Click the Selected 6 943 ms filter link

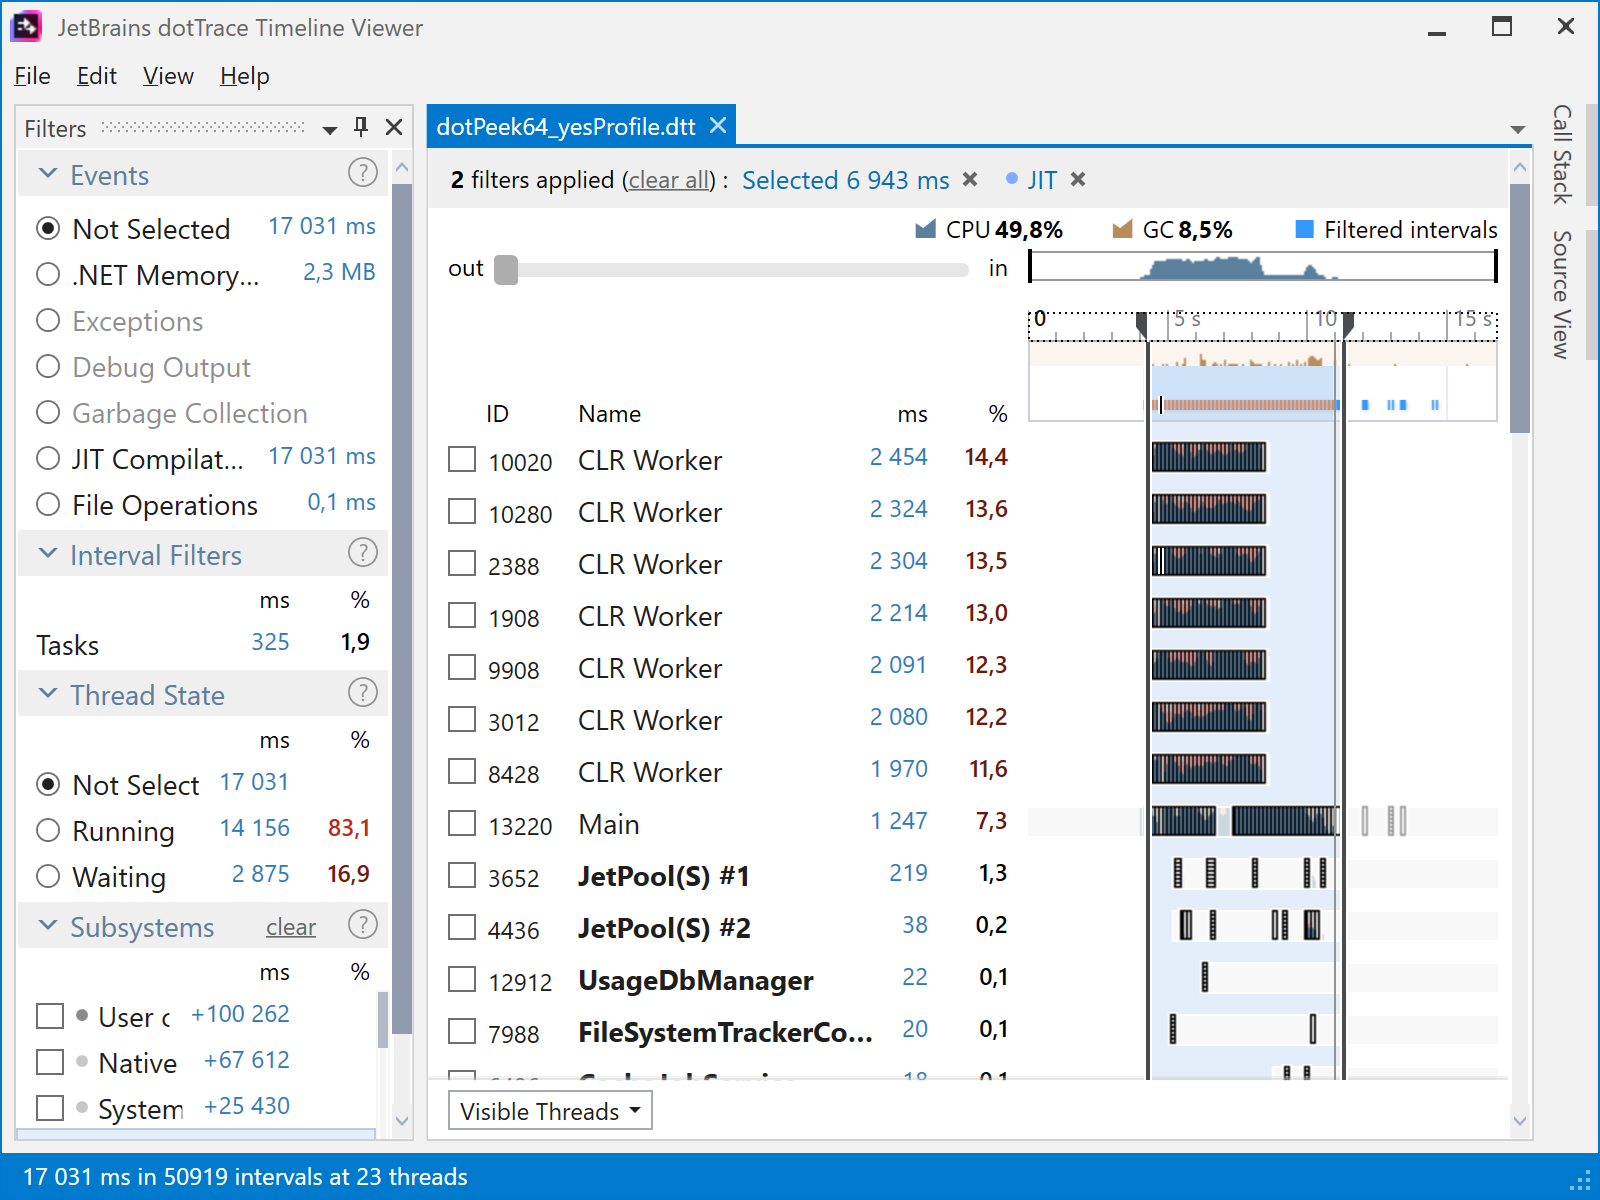pos(845,180)
